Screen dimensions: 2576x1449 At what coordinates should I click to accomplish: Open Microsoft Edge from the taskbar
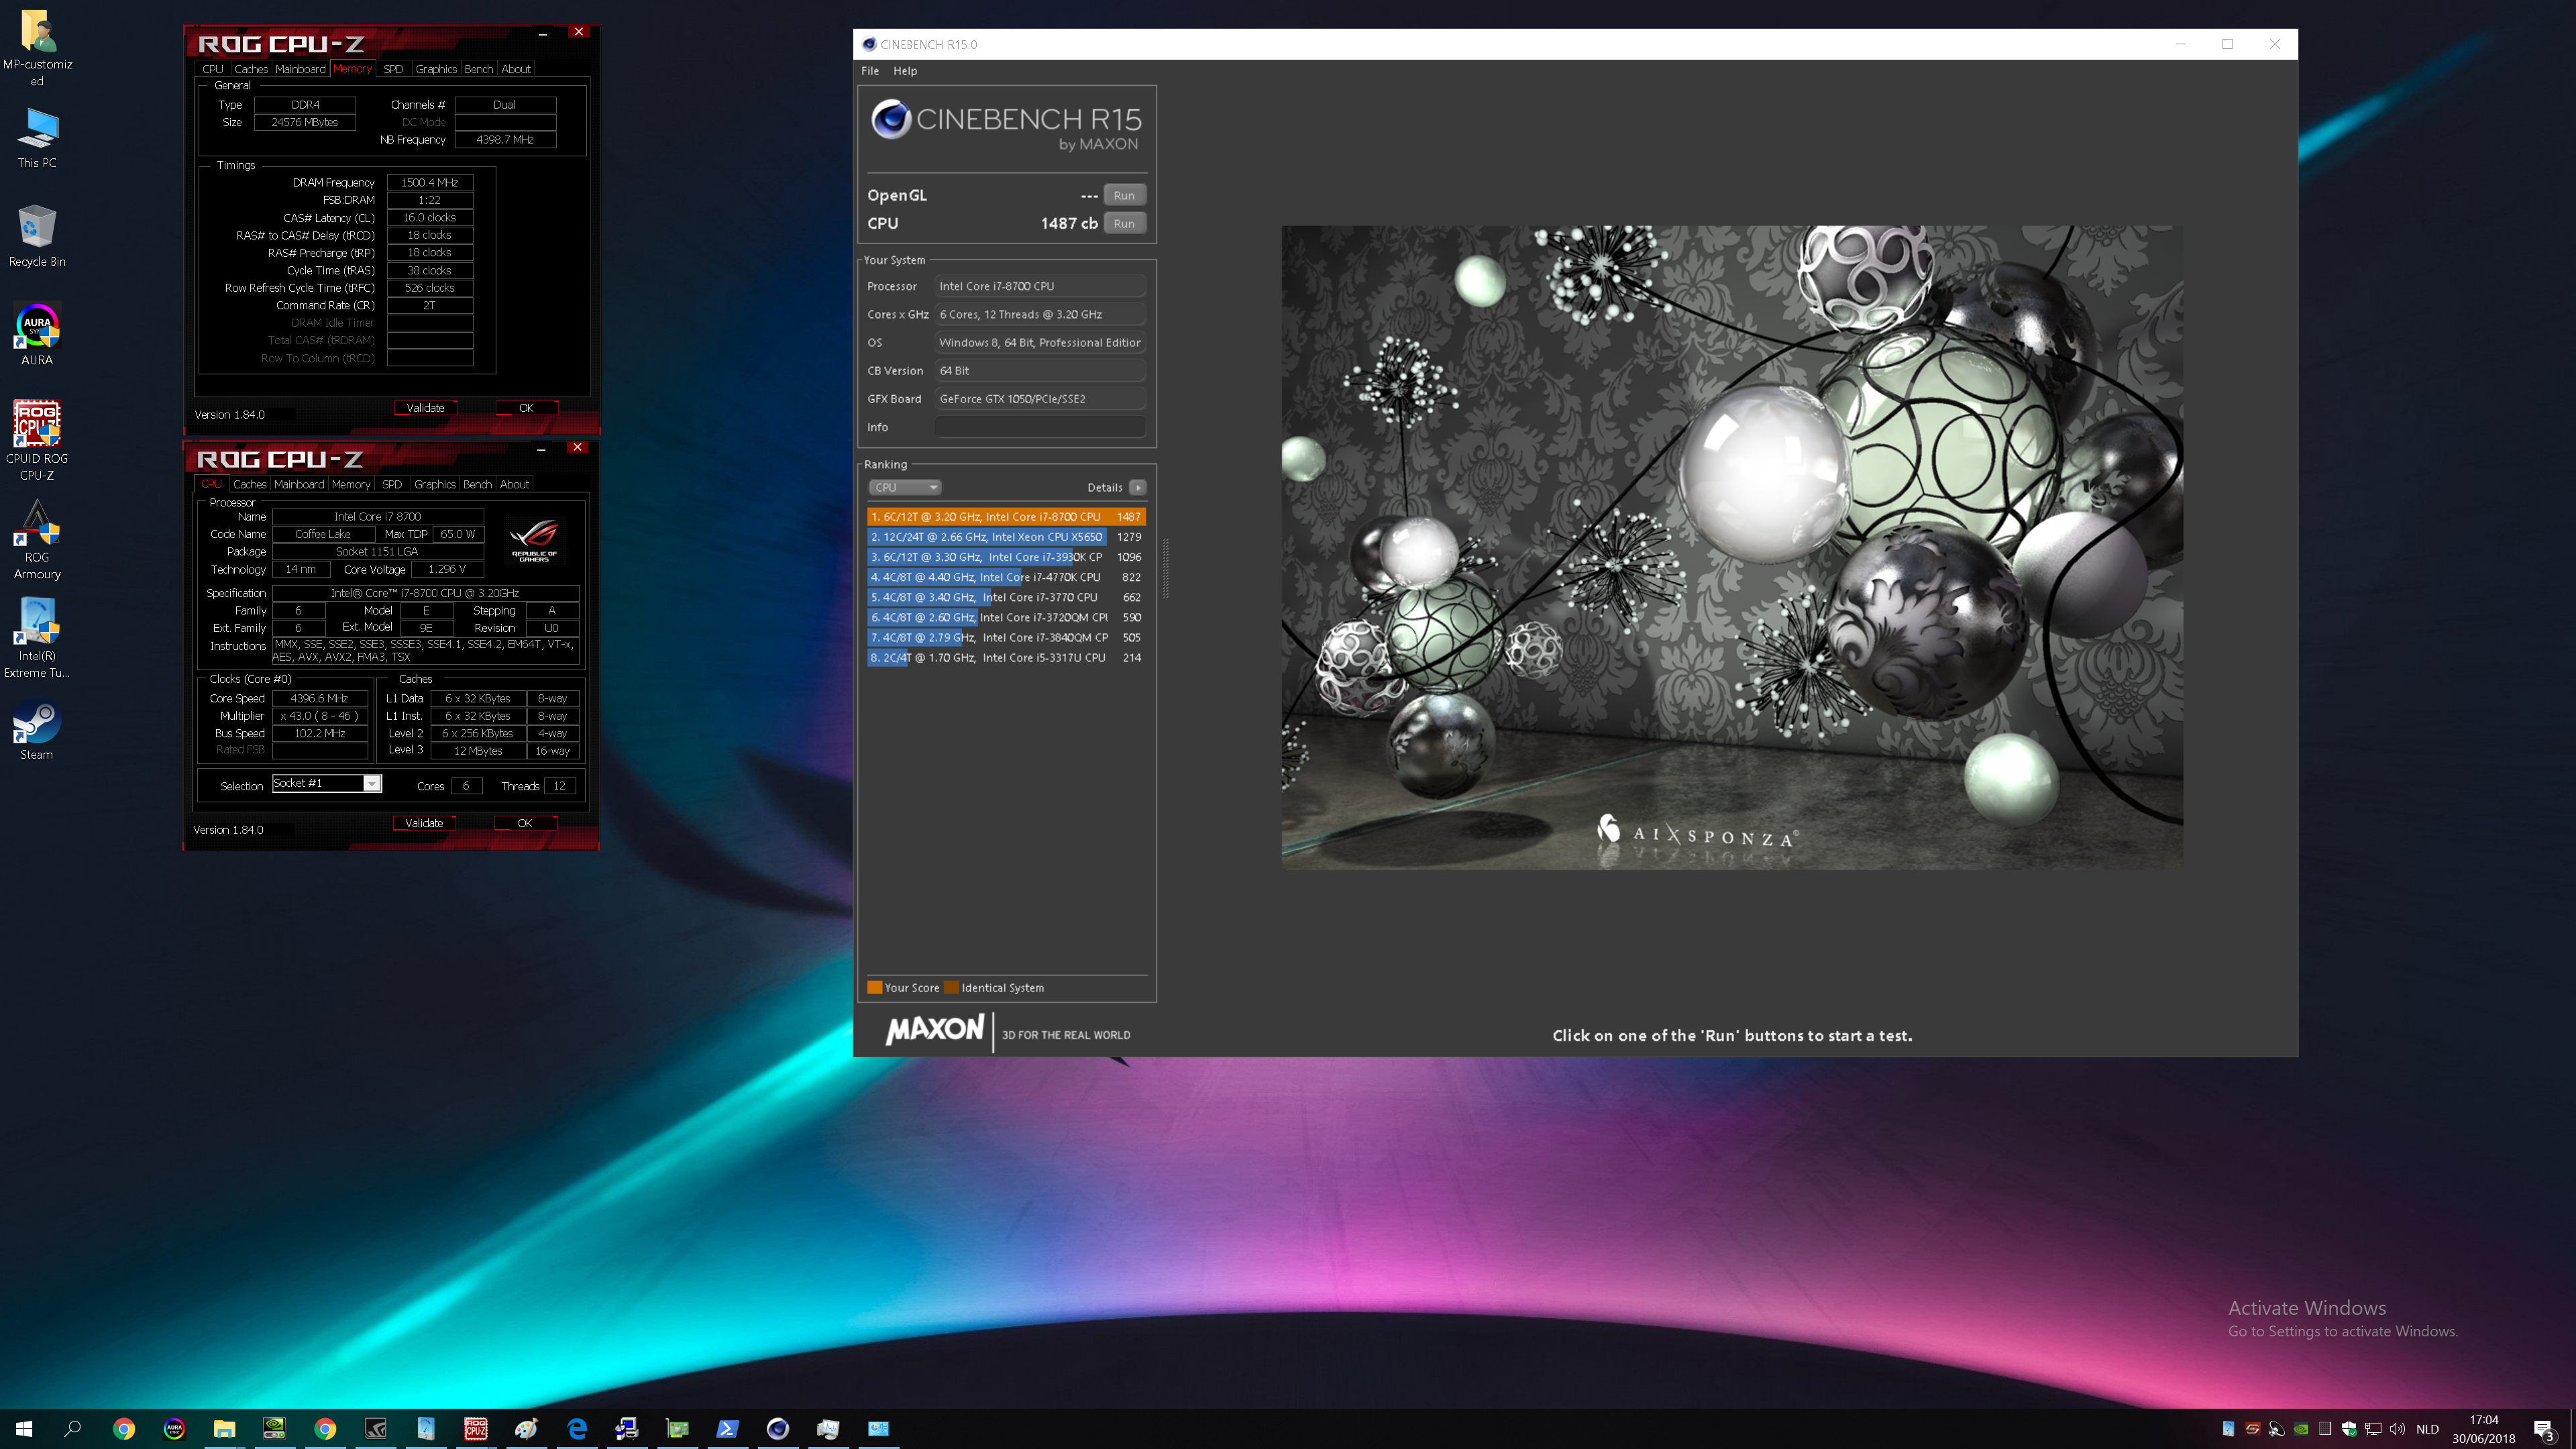pyautogui.click(x=577, y=1428)
